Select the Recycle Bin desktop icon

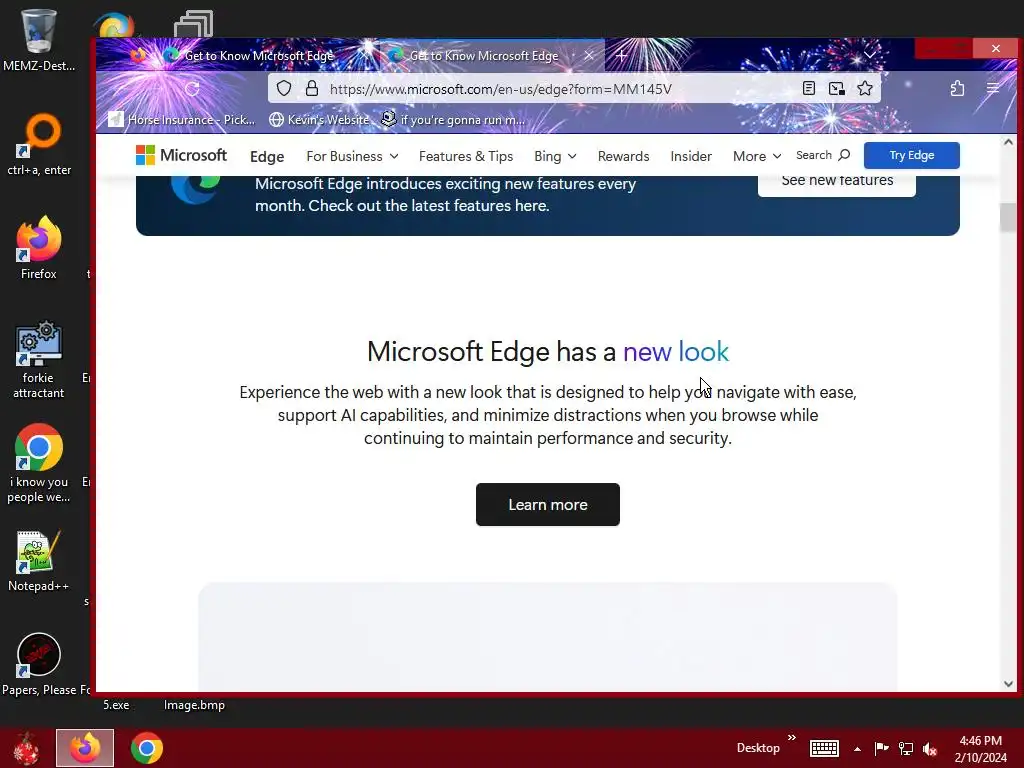[x=39, y=39]
